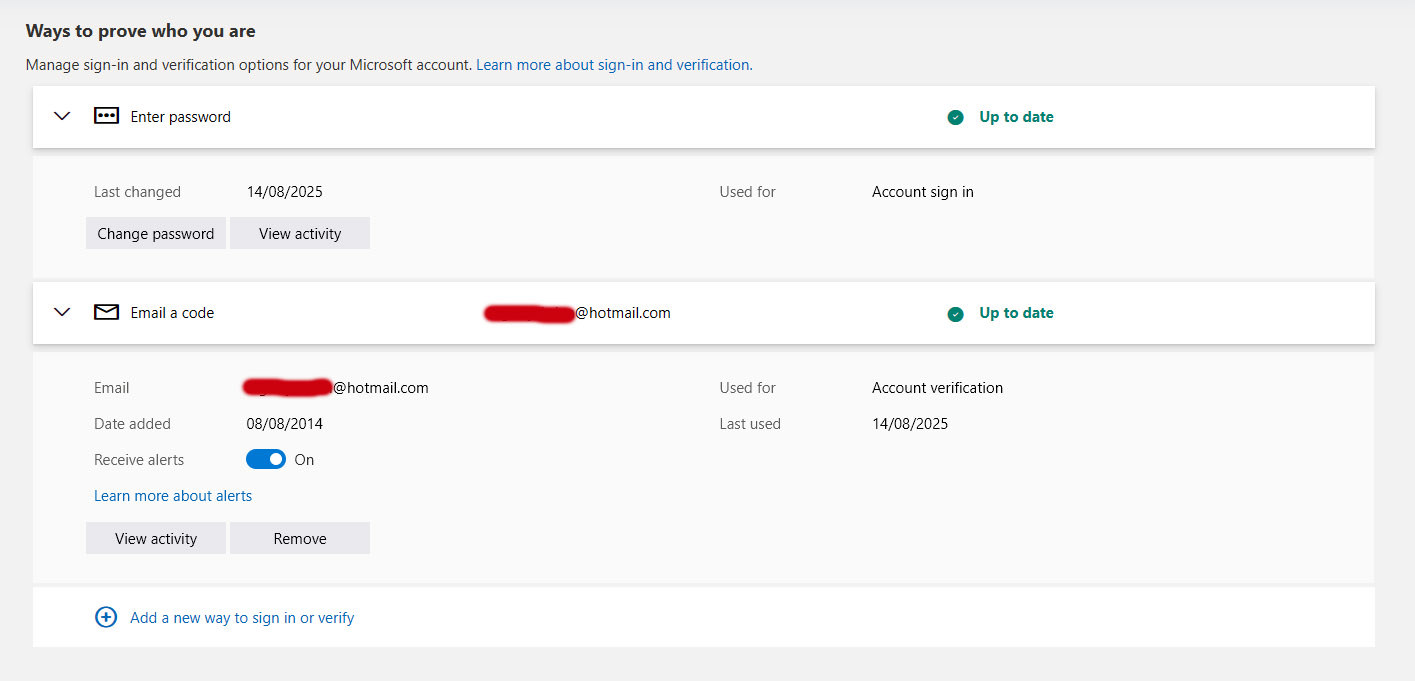
Task: Open the Learn more about alerts link
Action: click(x=172, y=495)
